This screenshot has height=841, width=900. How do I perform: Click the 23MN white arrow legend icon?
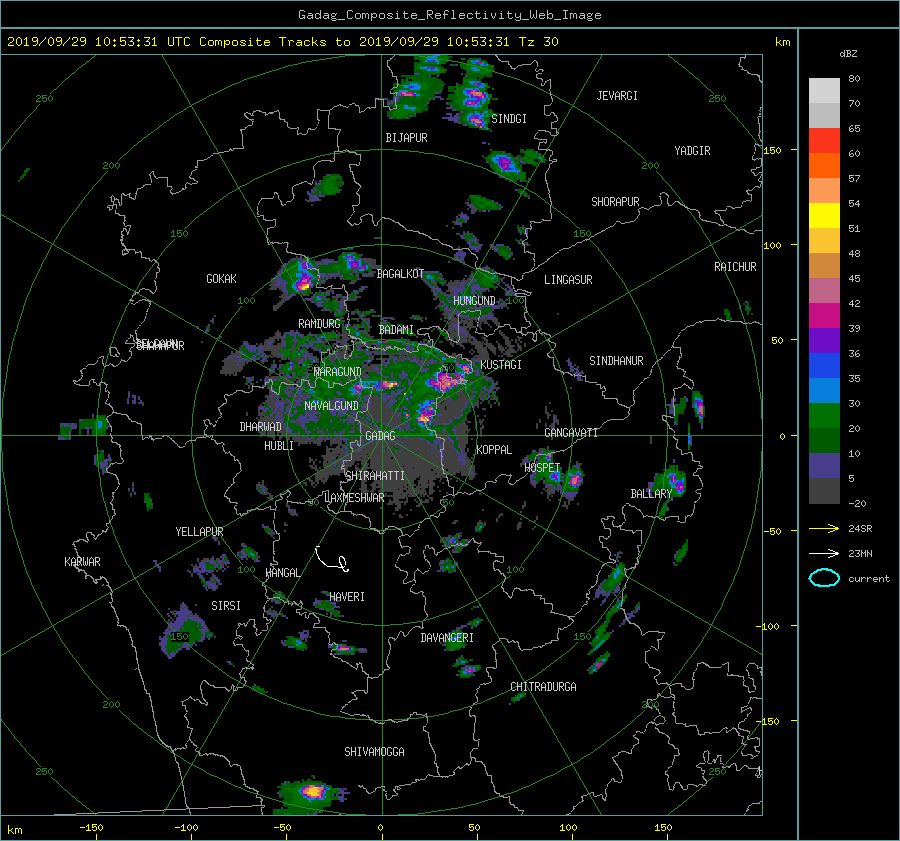(824, 553)
